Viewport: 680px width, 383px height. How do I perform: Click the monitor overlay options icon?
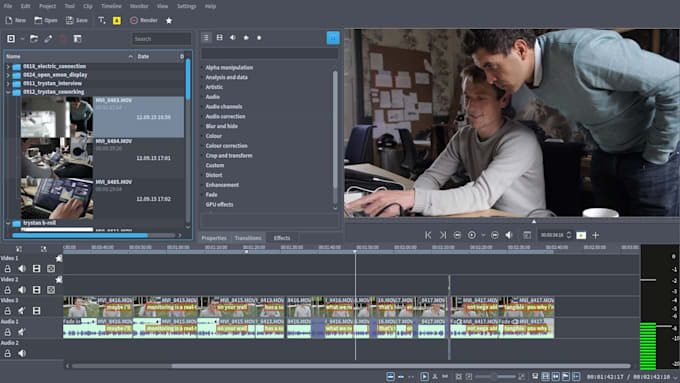pyautogui.click(x=527, y=235)
